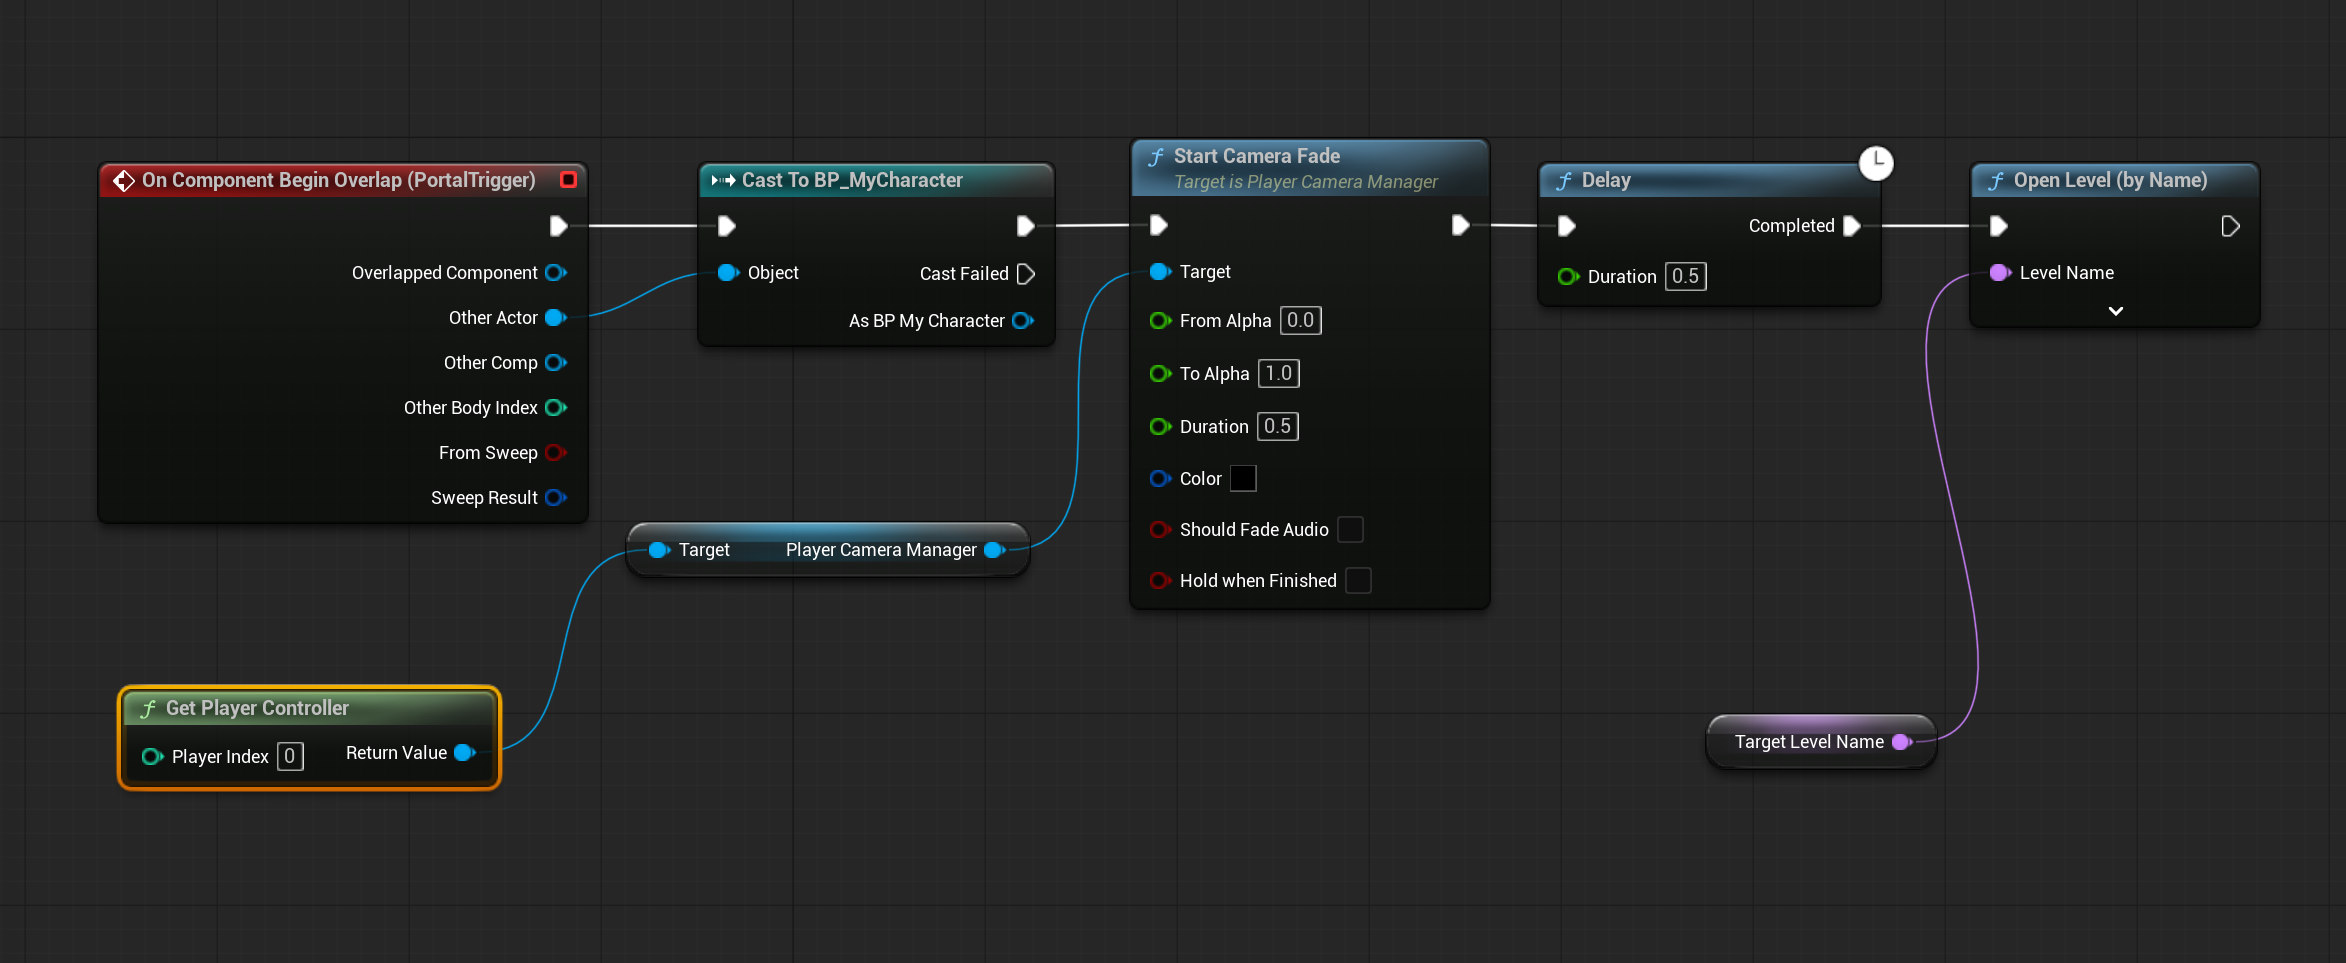Edit the Delay Duration 0.5 field
The image size is (2346, 963).
pyautogui.click(x=1685, y=277)
